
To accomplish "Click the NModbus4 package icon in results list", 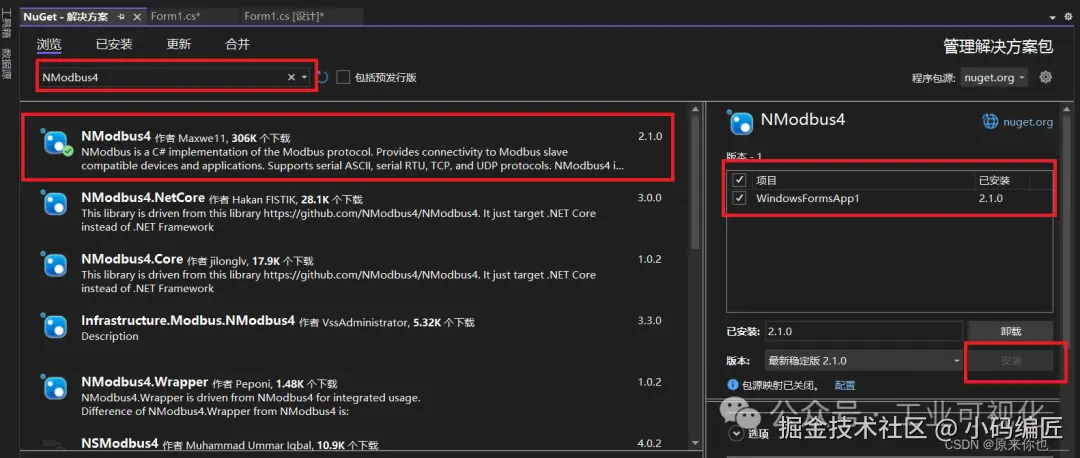I will click(55, 143).
